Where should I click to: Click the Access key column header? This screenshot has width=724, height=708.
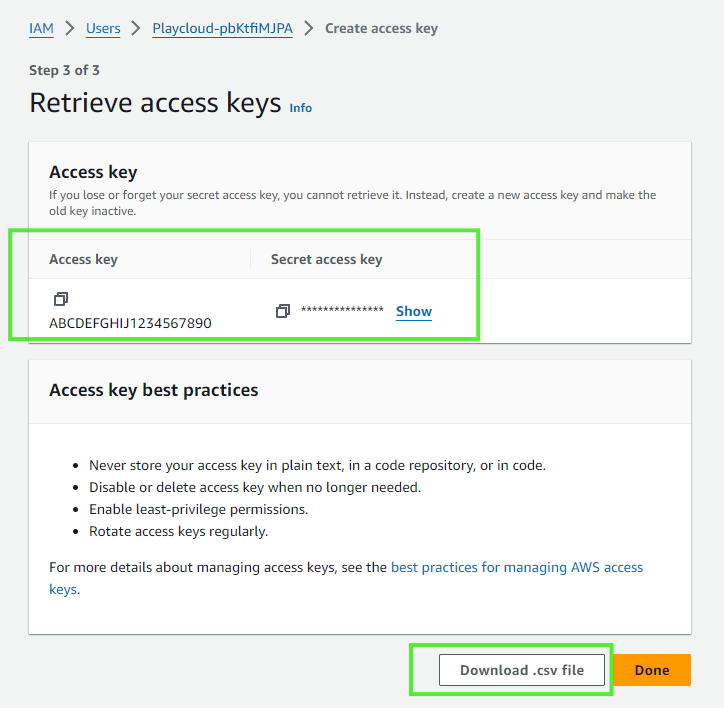(x=83, y=259)
